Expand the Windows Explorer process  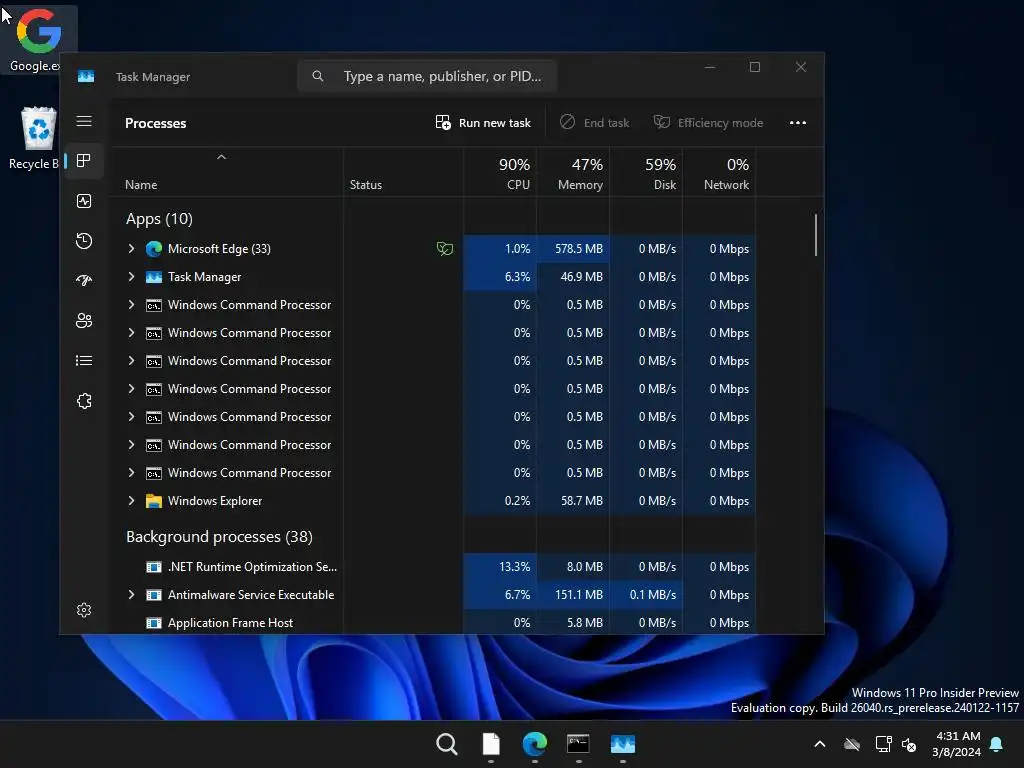pyautogui.click(x=131, y=501)
